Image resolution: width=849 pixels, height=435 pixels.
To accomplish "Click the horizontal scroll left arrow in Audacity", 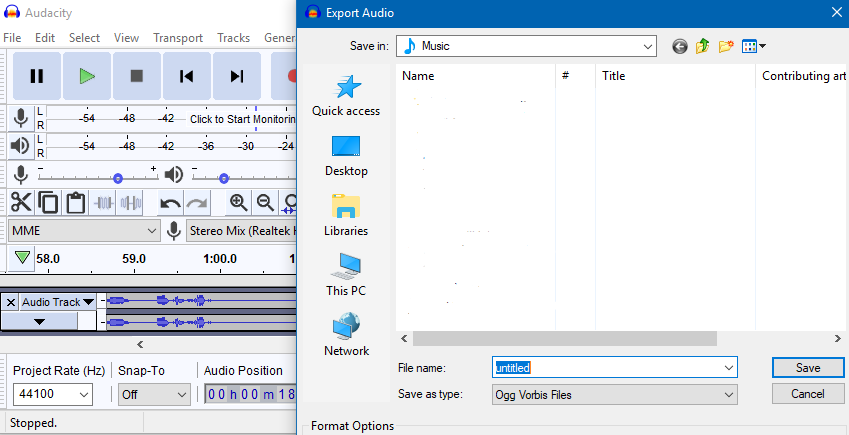I will point(140,344).
